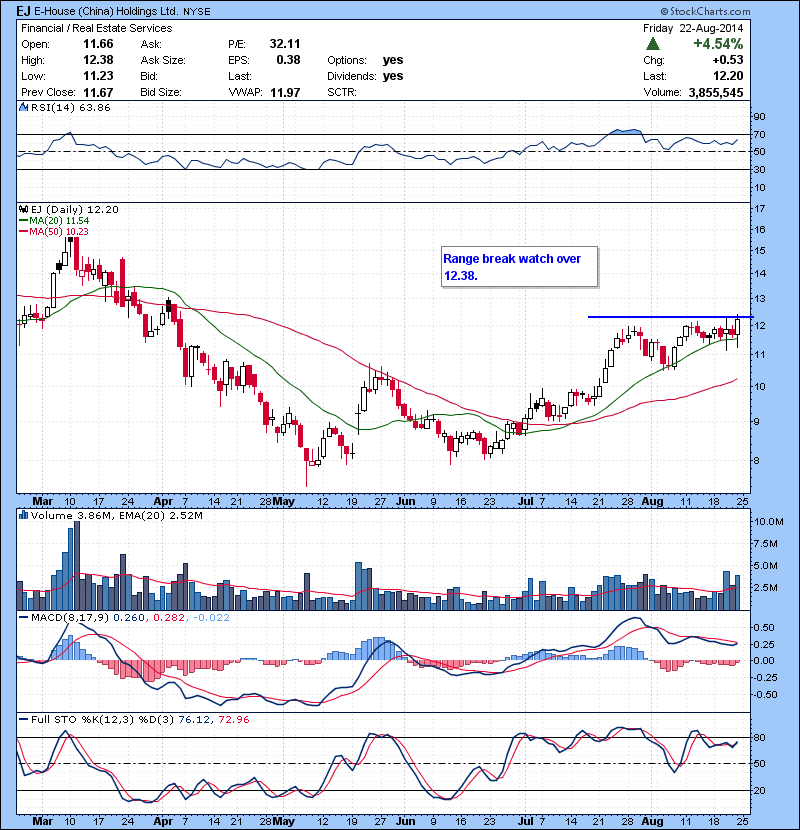Click the MA(20) 11.54 legend text
This screenshot has height=830, width=800.
tap(59, 221)
